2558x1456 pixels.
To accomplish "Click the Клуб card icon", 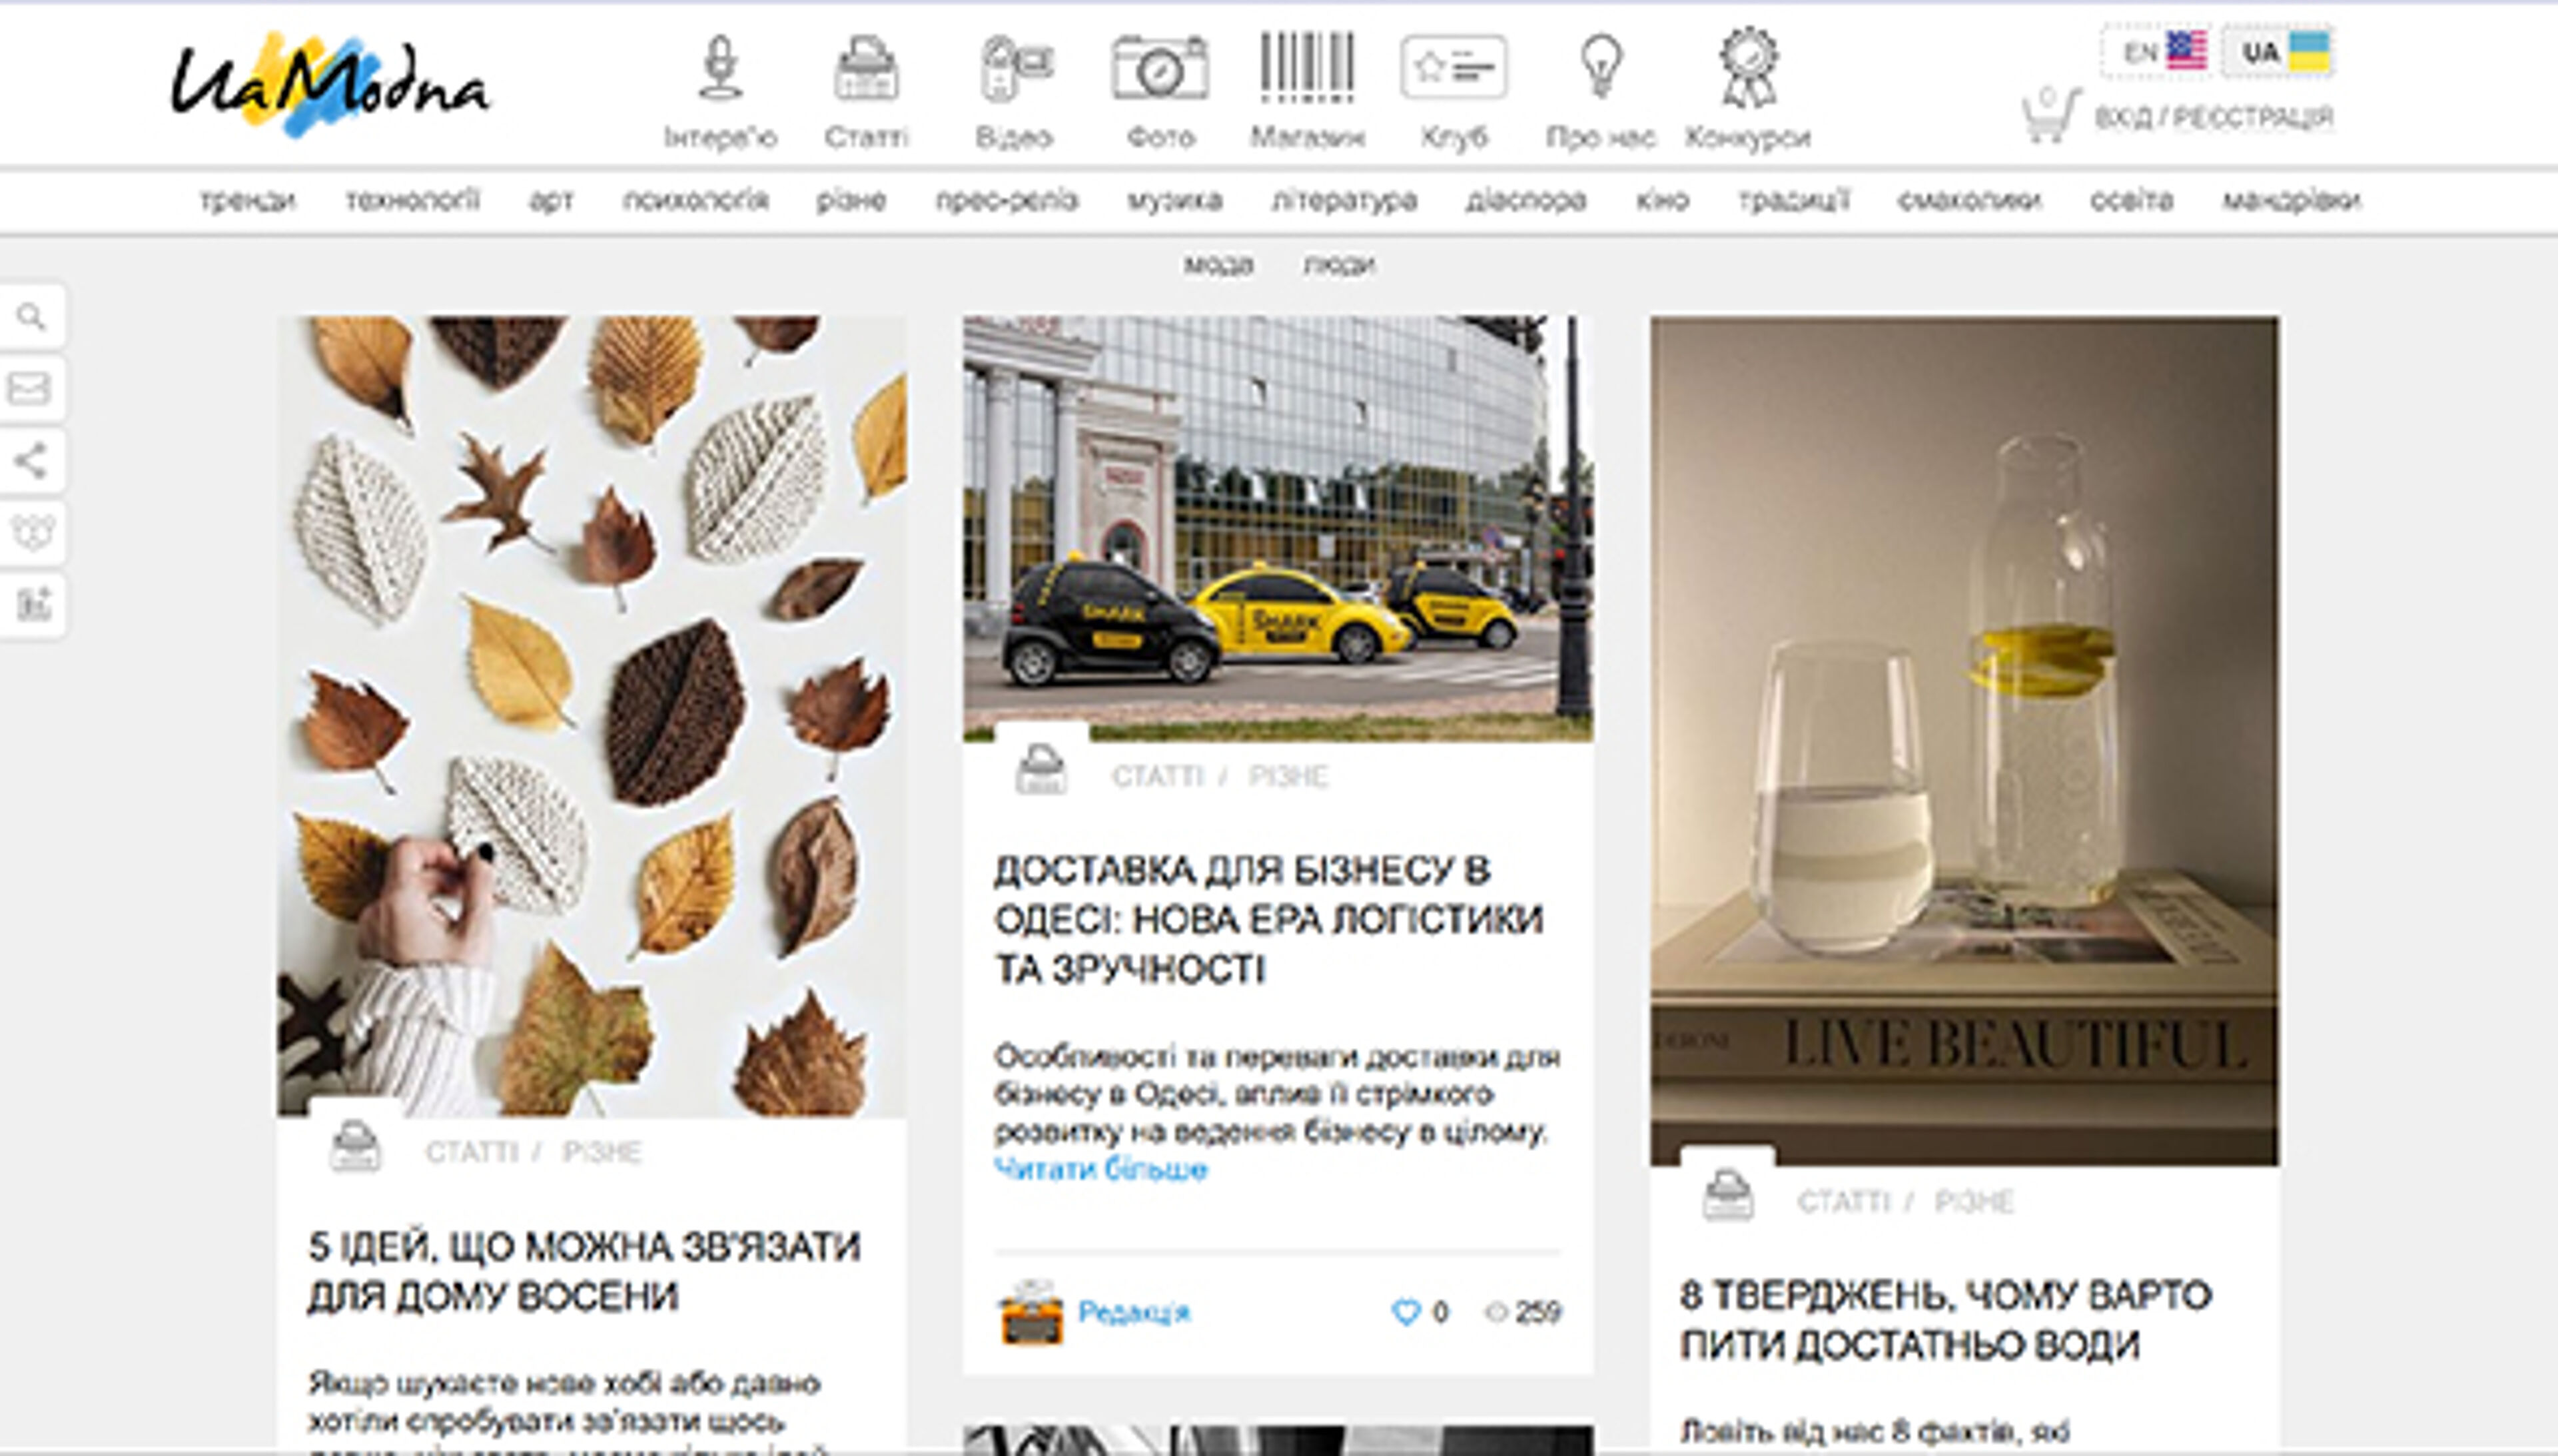I will pos(1456,70).
